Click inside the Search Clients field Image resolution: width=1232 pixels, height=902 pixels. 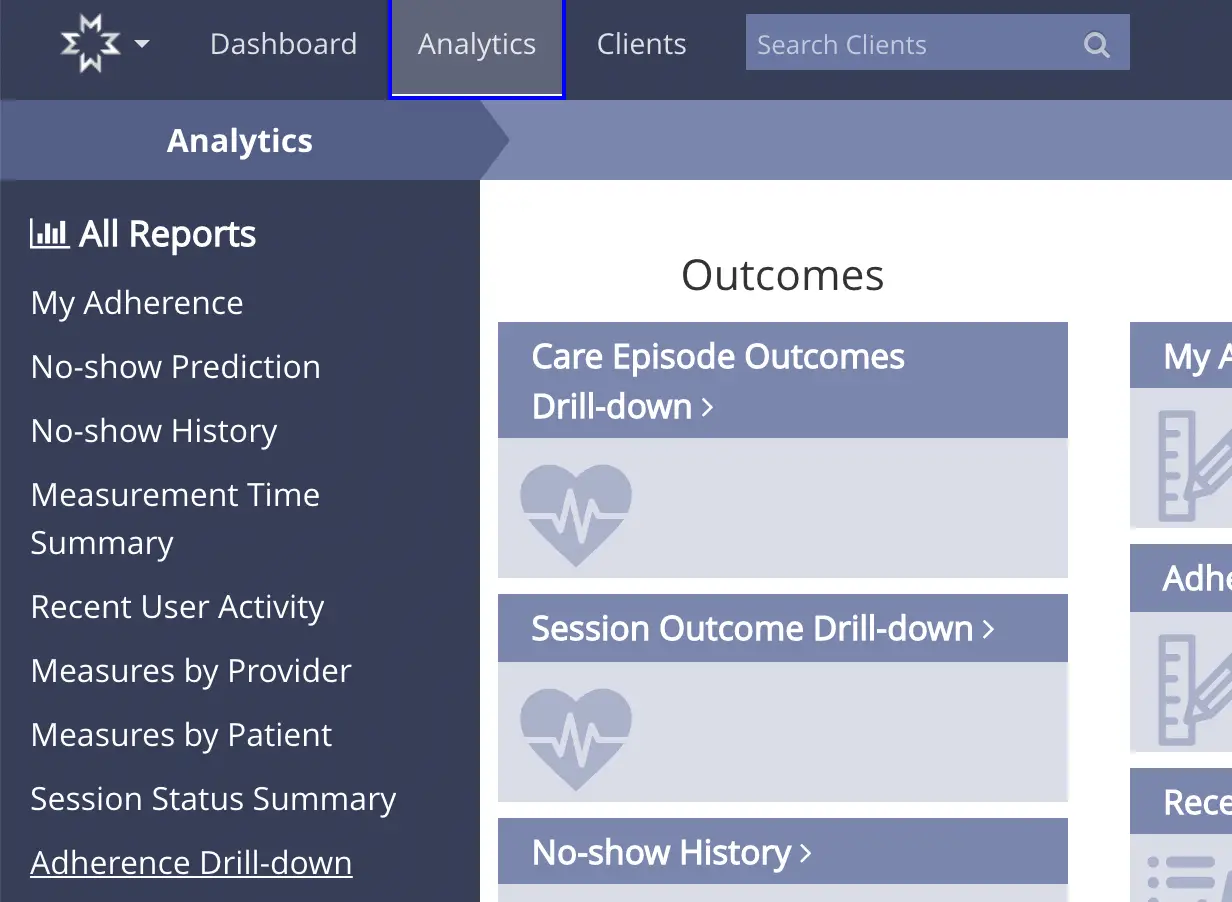[x=900, y=43]
